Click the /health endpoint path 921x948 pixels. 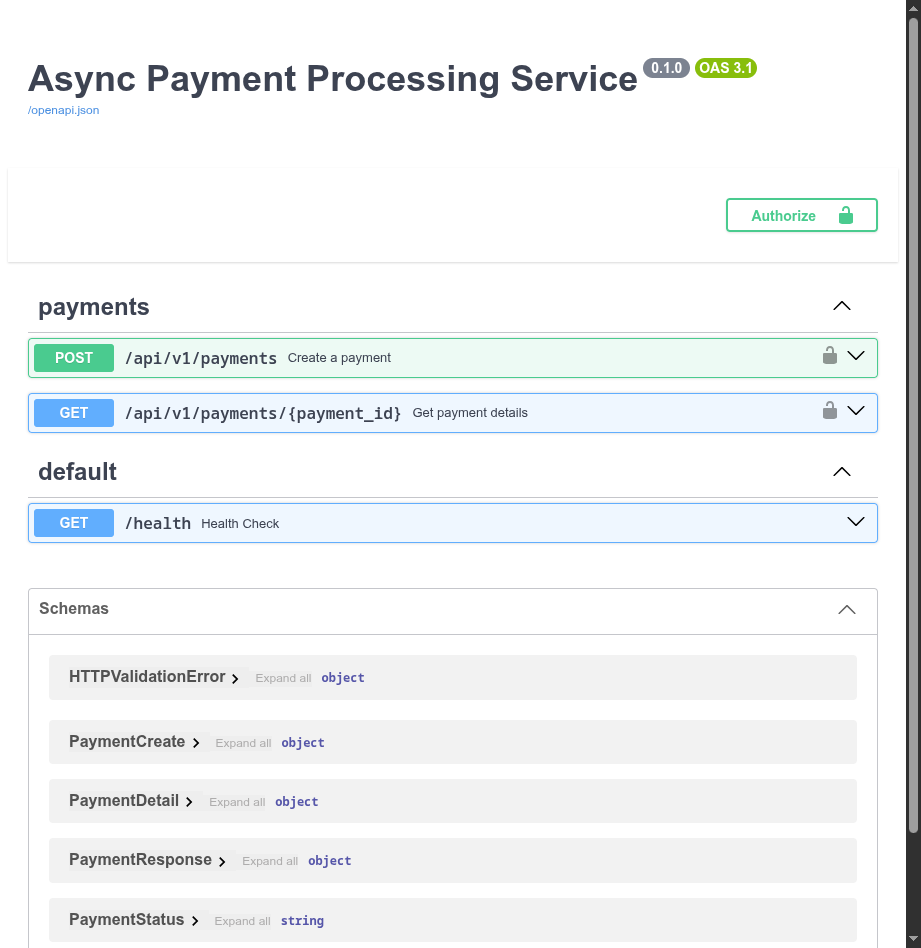coord(158,524)
